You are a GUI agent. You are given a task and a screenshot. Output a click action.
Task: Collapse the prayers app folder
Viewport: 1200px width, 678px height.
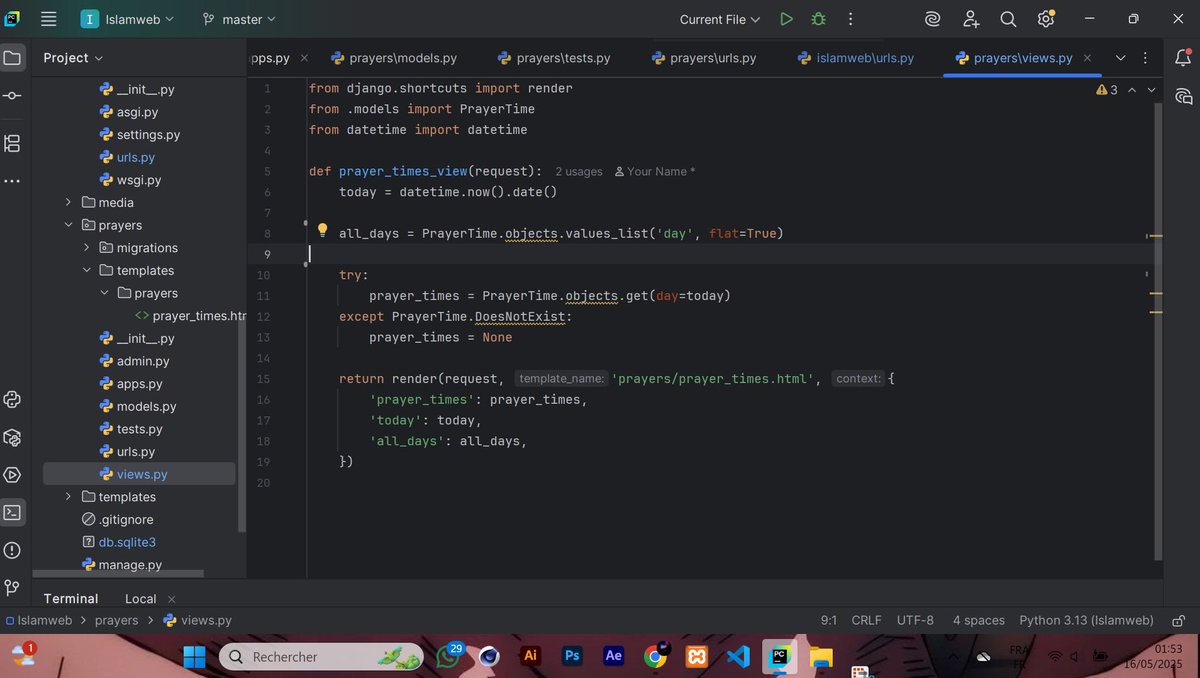(x=68, y=225)
